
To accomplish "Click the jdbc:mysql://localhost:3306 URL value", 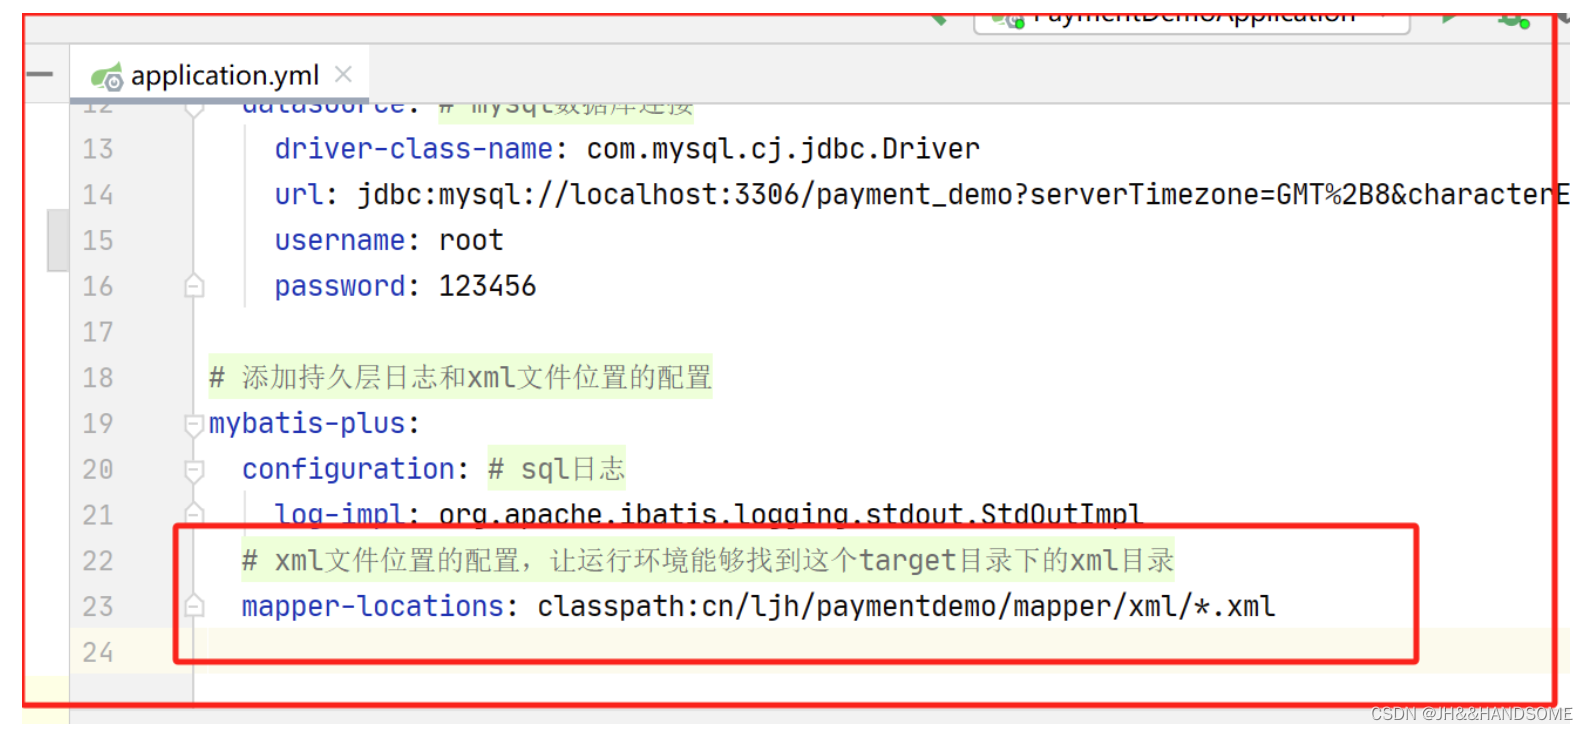I will pyautogui.click(x=963, y=195).
